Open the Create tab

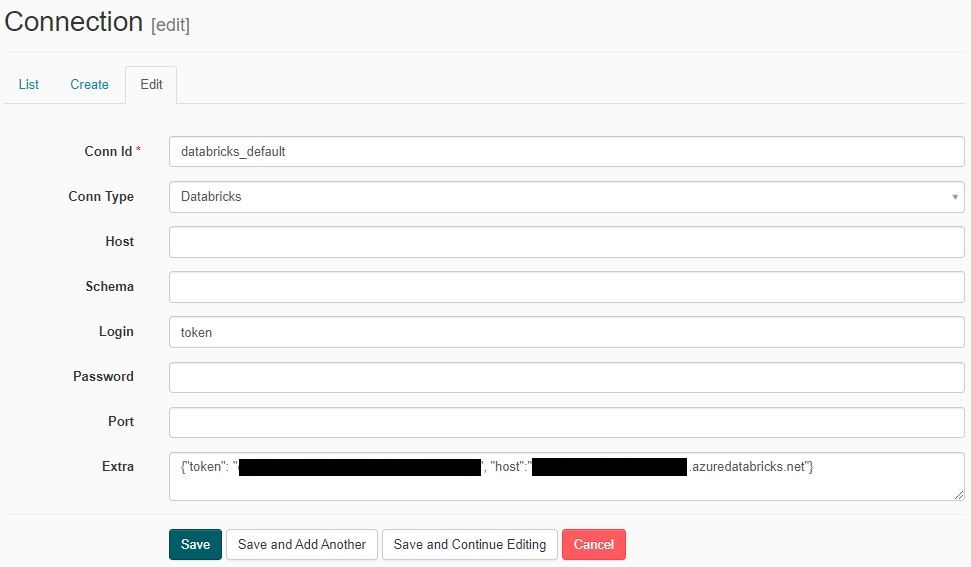click(x=89, y=84)
